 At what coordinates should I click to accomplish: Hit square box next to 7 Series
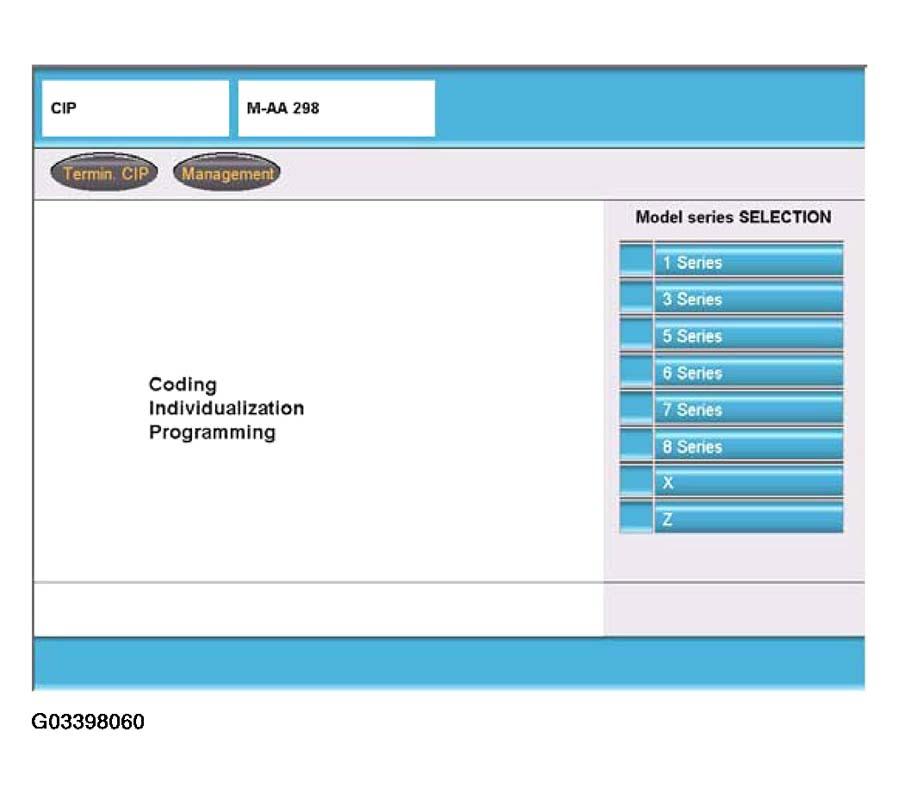(636, 410)
